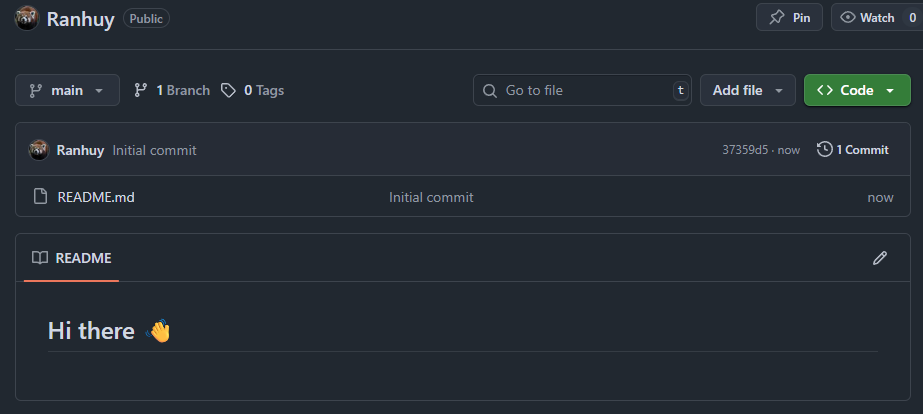Screen dimensions: 923x414
Task: Open the Initial commit message in file row
Action: tap(431, 197)
